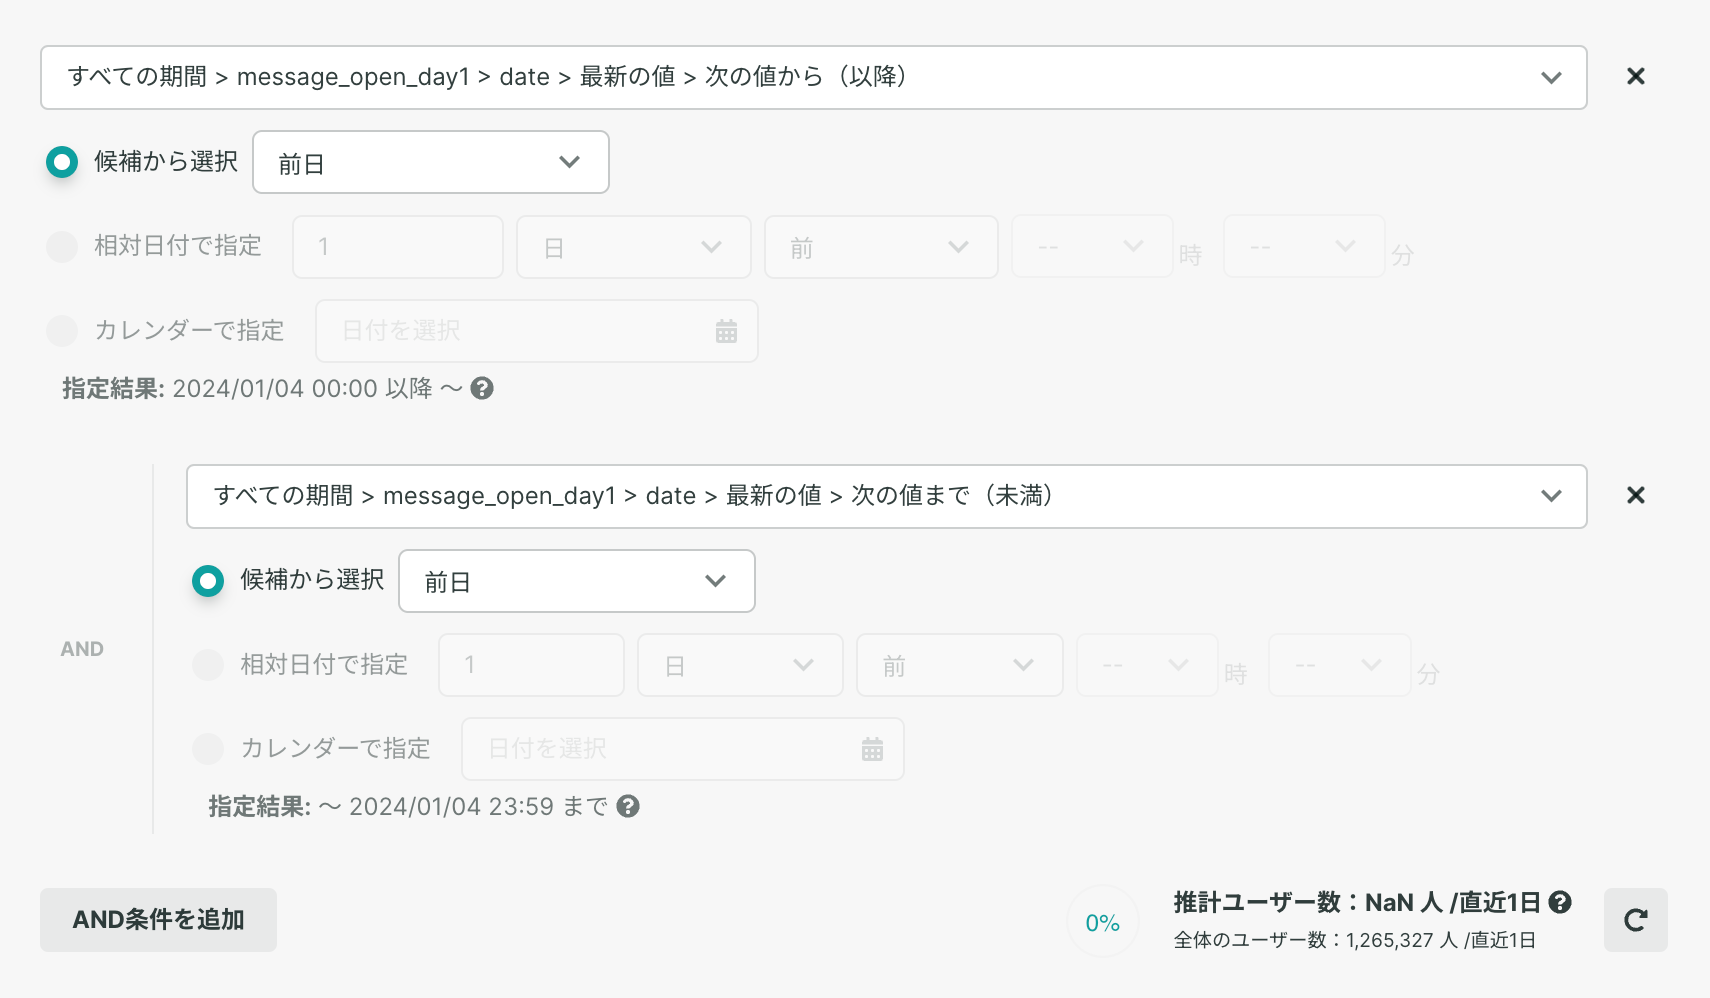The image size is (1710, 998).
Task: Click calendar icon in second 日付を選択 field
Action: coord(872,749)
